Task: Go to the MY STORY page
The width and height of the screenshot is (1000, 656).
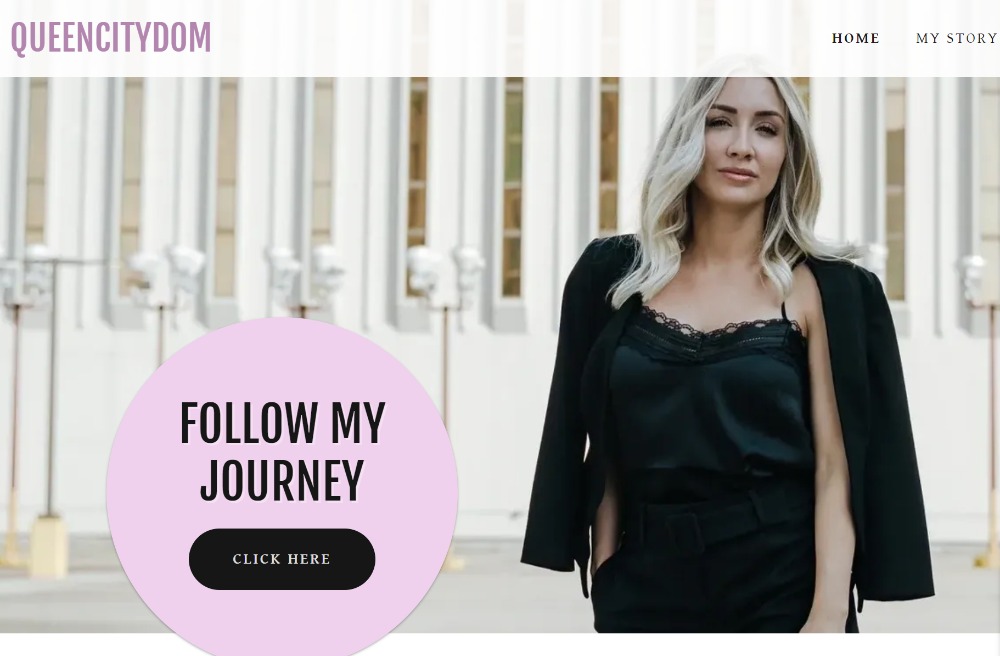Action: point(956,38)
